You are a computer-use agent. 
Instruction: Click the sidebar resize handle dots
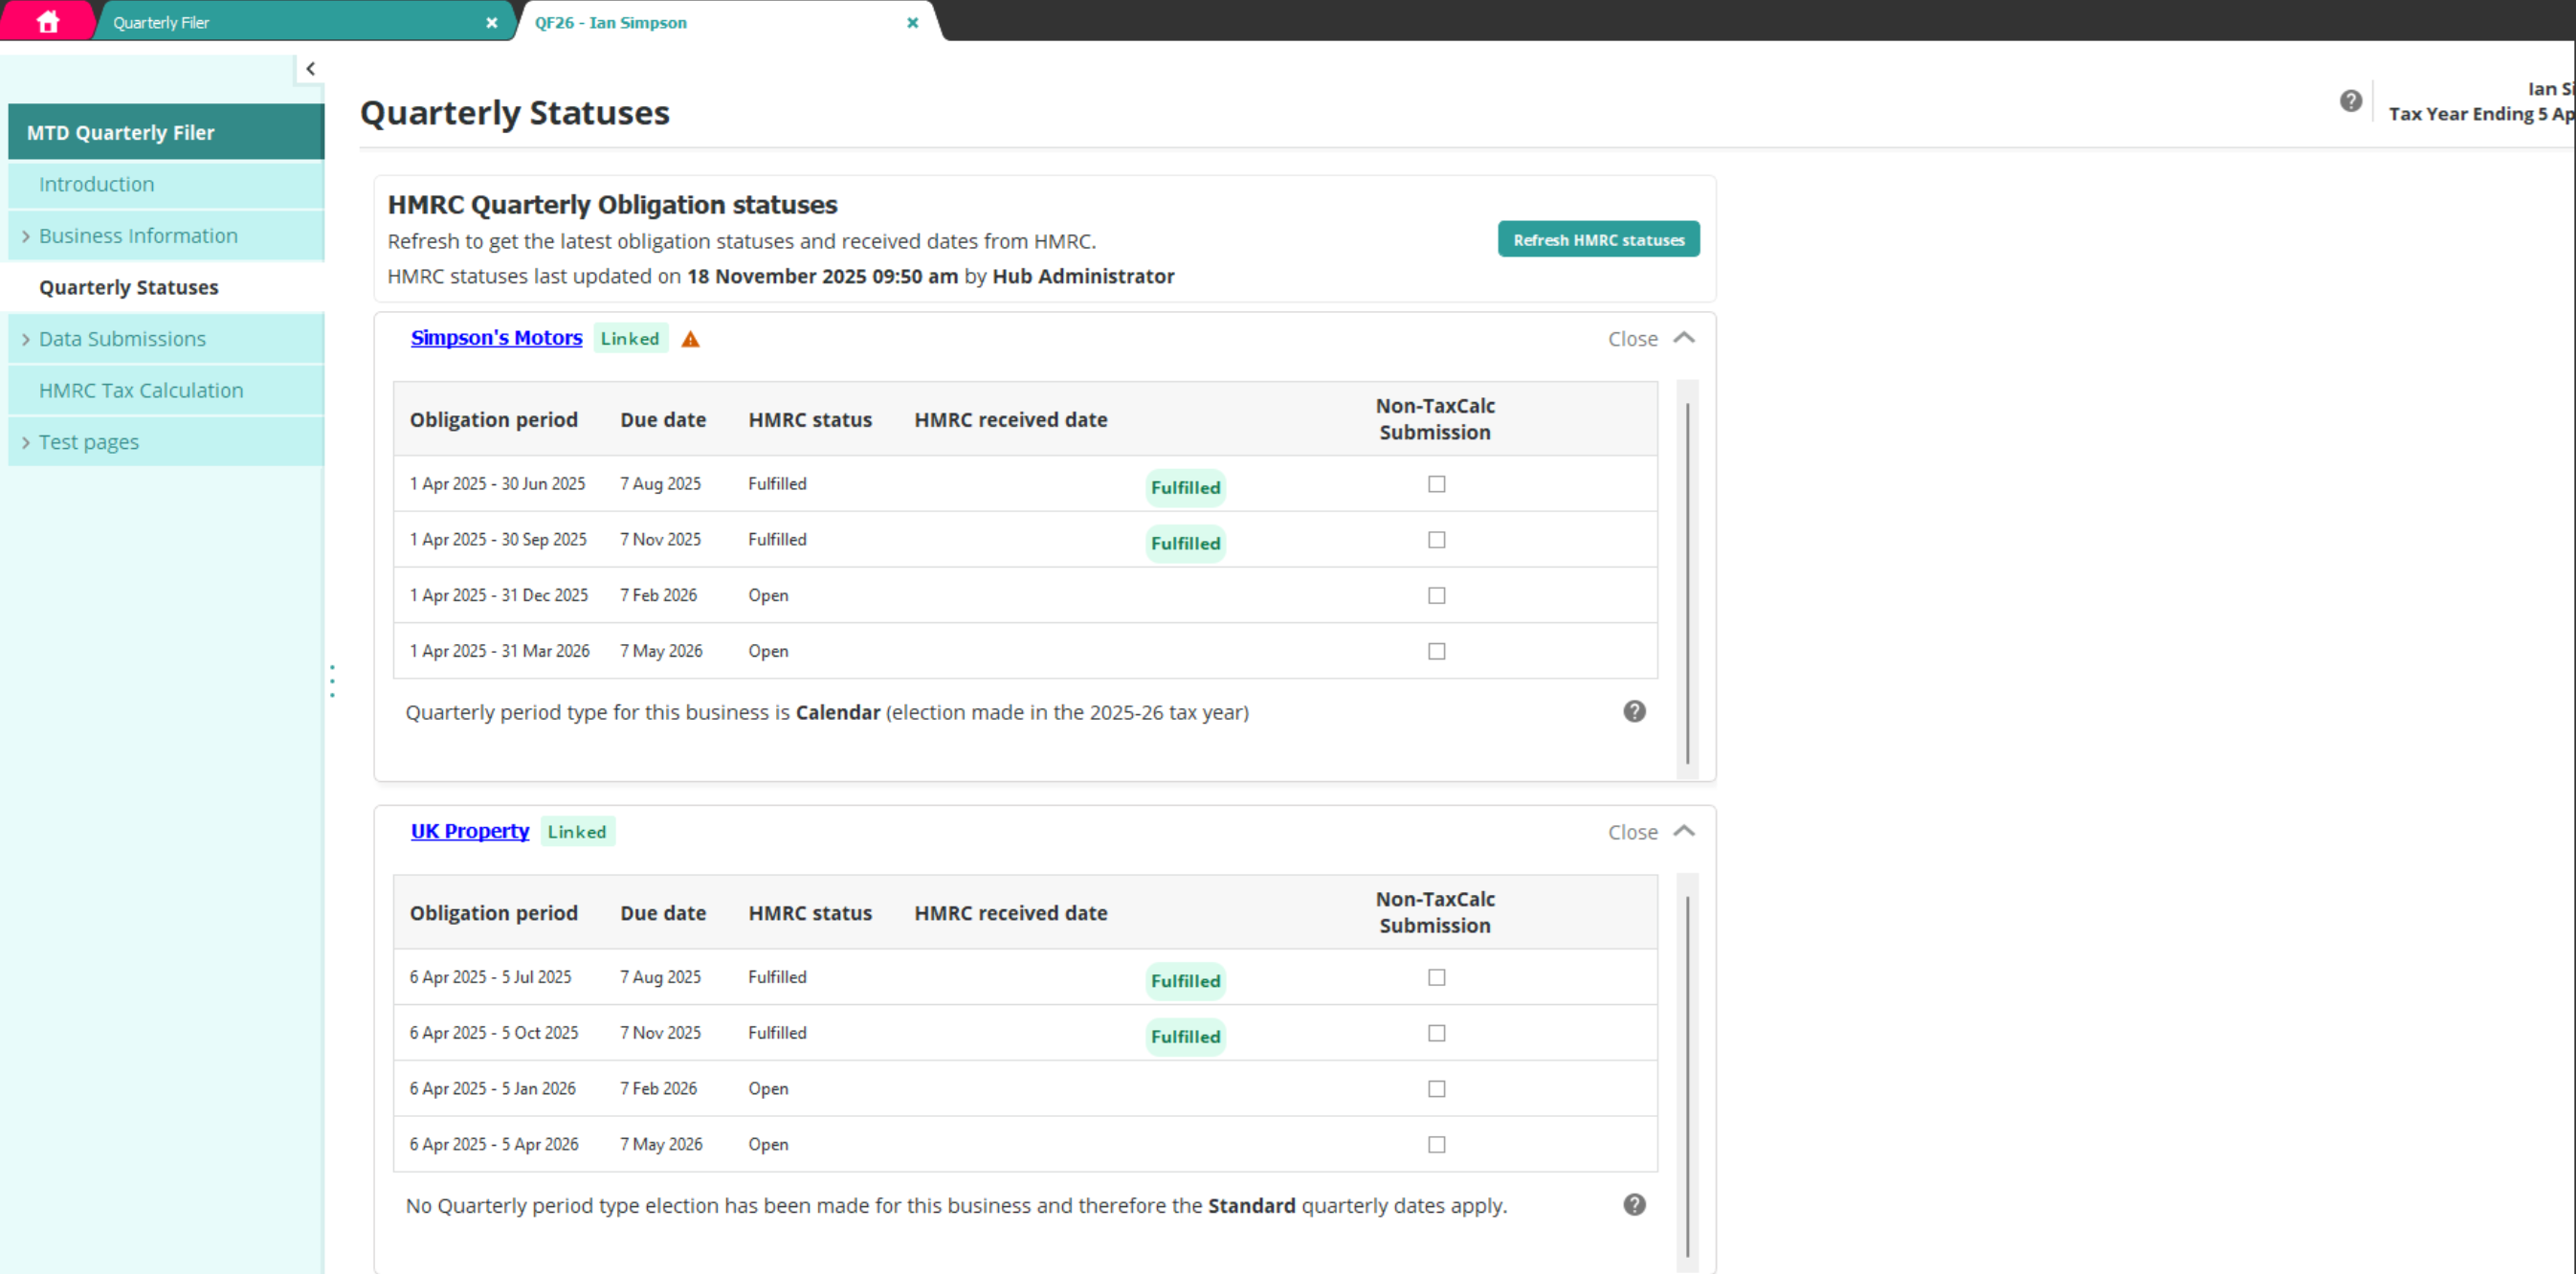point(332,681)
